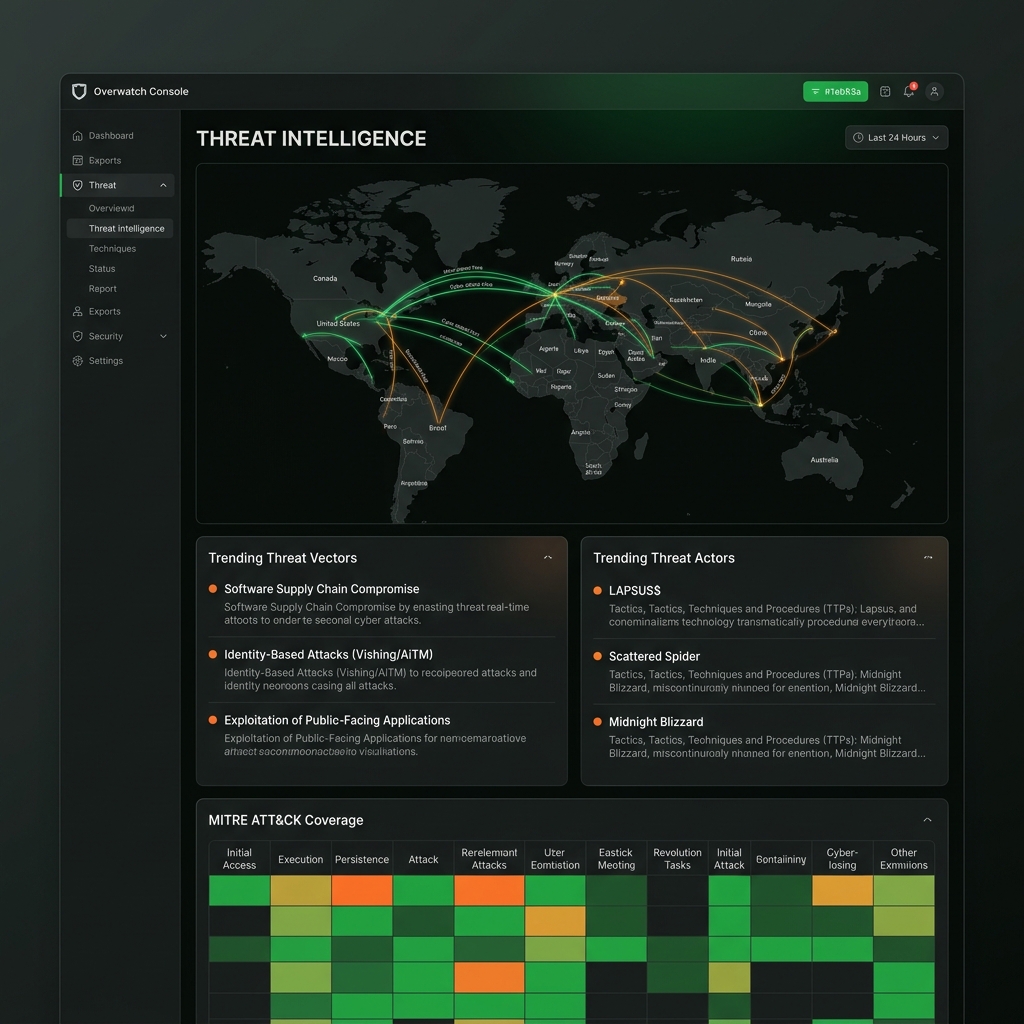Click orange cell in Persistence first row
Image resolution: width=1024 pixels, height=1024 pixels.
[x=362, y=891]
